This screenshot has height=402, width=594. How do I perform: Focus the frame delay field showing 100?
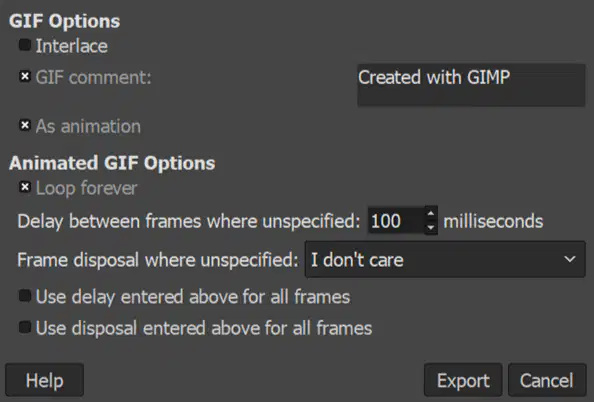[x=396, y=221]
